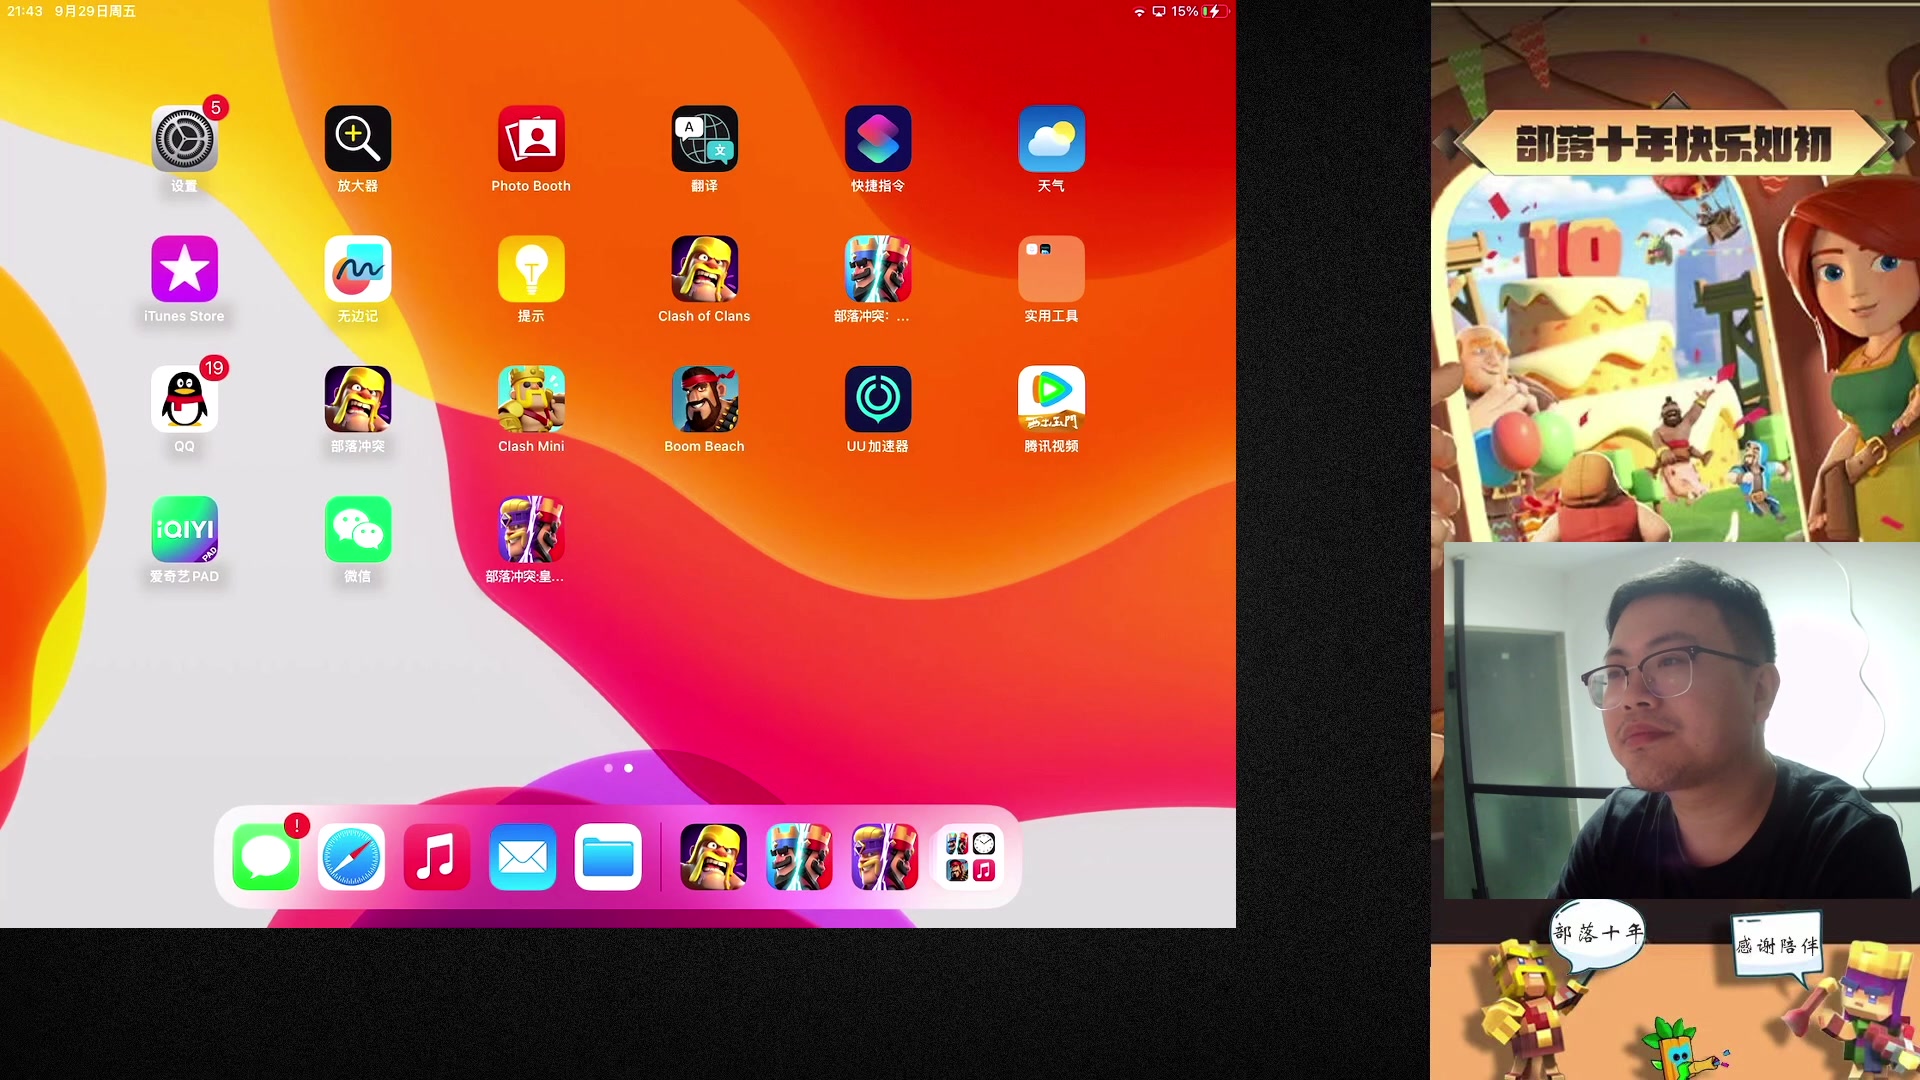Open Tencent Video (腾讯视频)
The height and width of the screenshot is (1080, 1920).
click(1051, 398)
